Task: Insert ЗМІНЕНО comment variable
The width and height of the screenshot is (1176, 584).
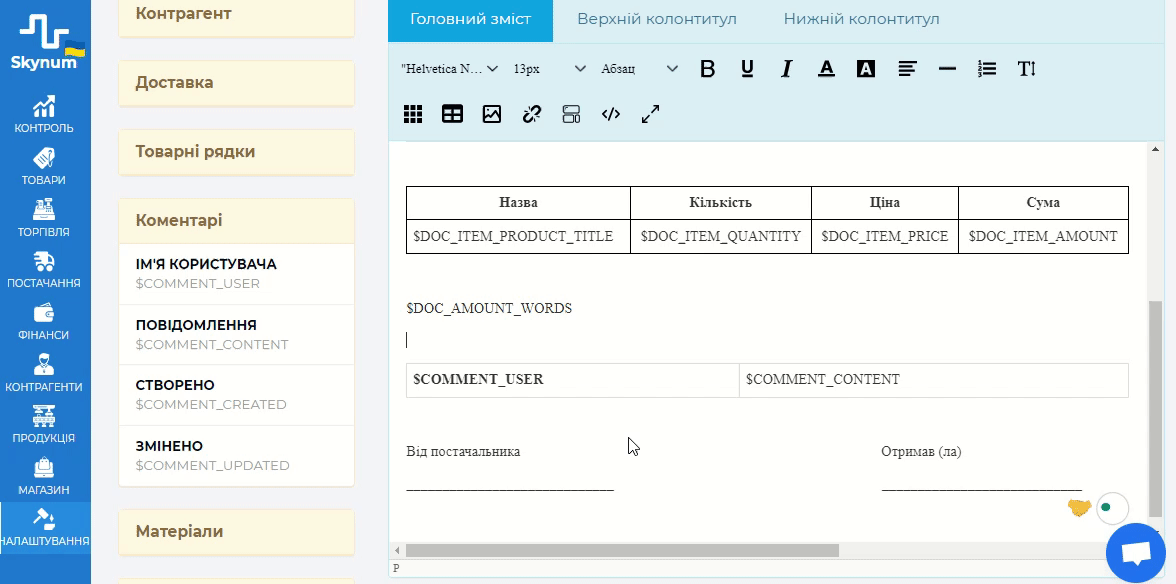Action: point(236,456)
